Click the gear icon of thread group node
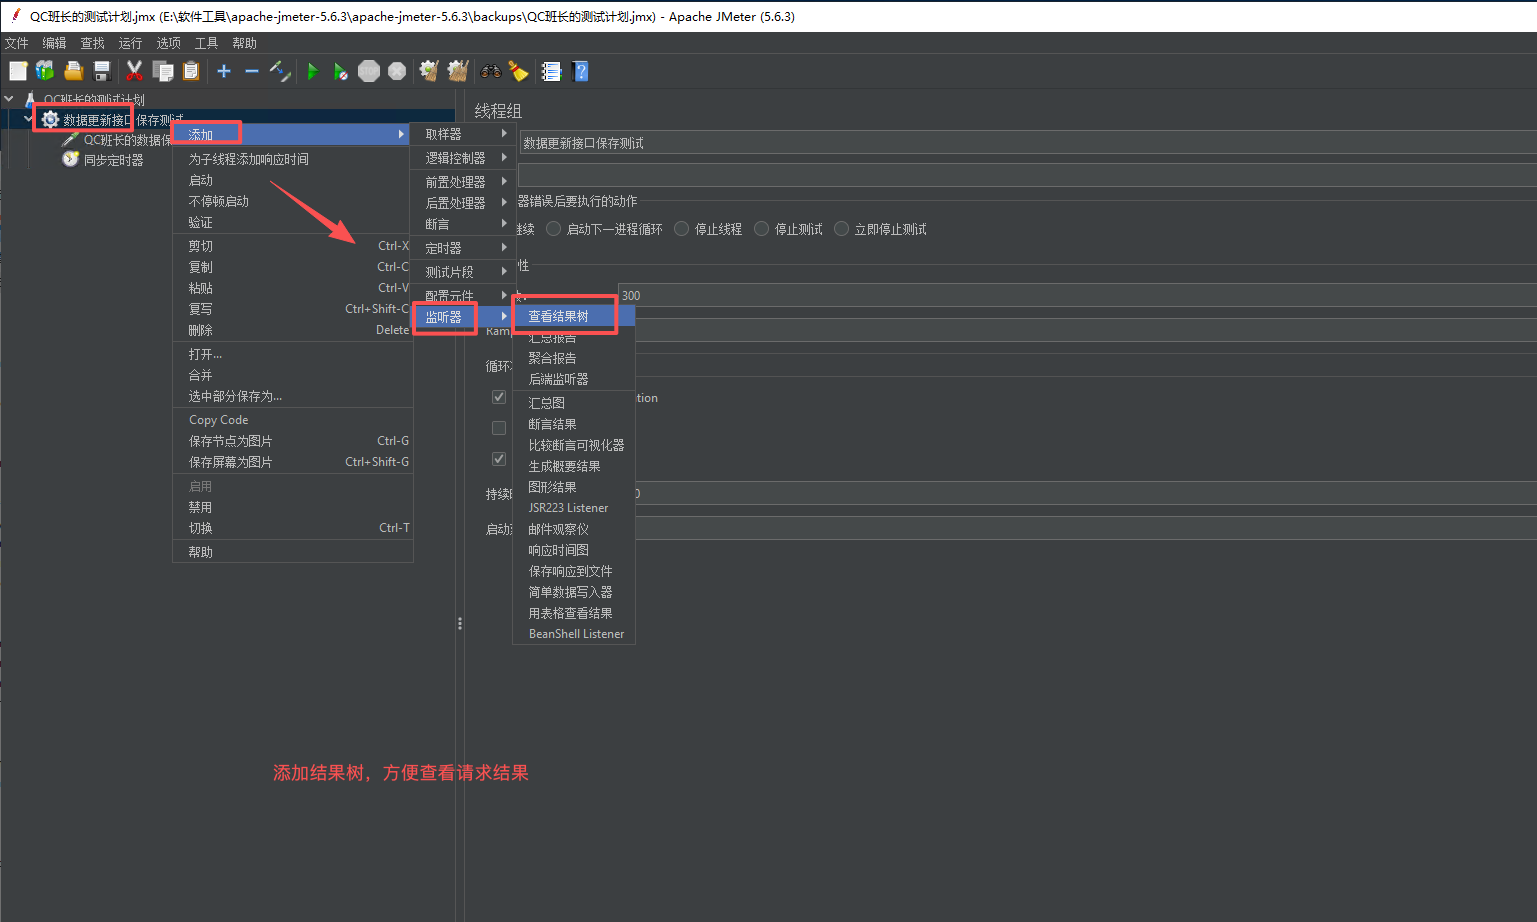Viewport: 1537px width, 922px height. point(50,120)
